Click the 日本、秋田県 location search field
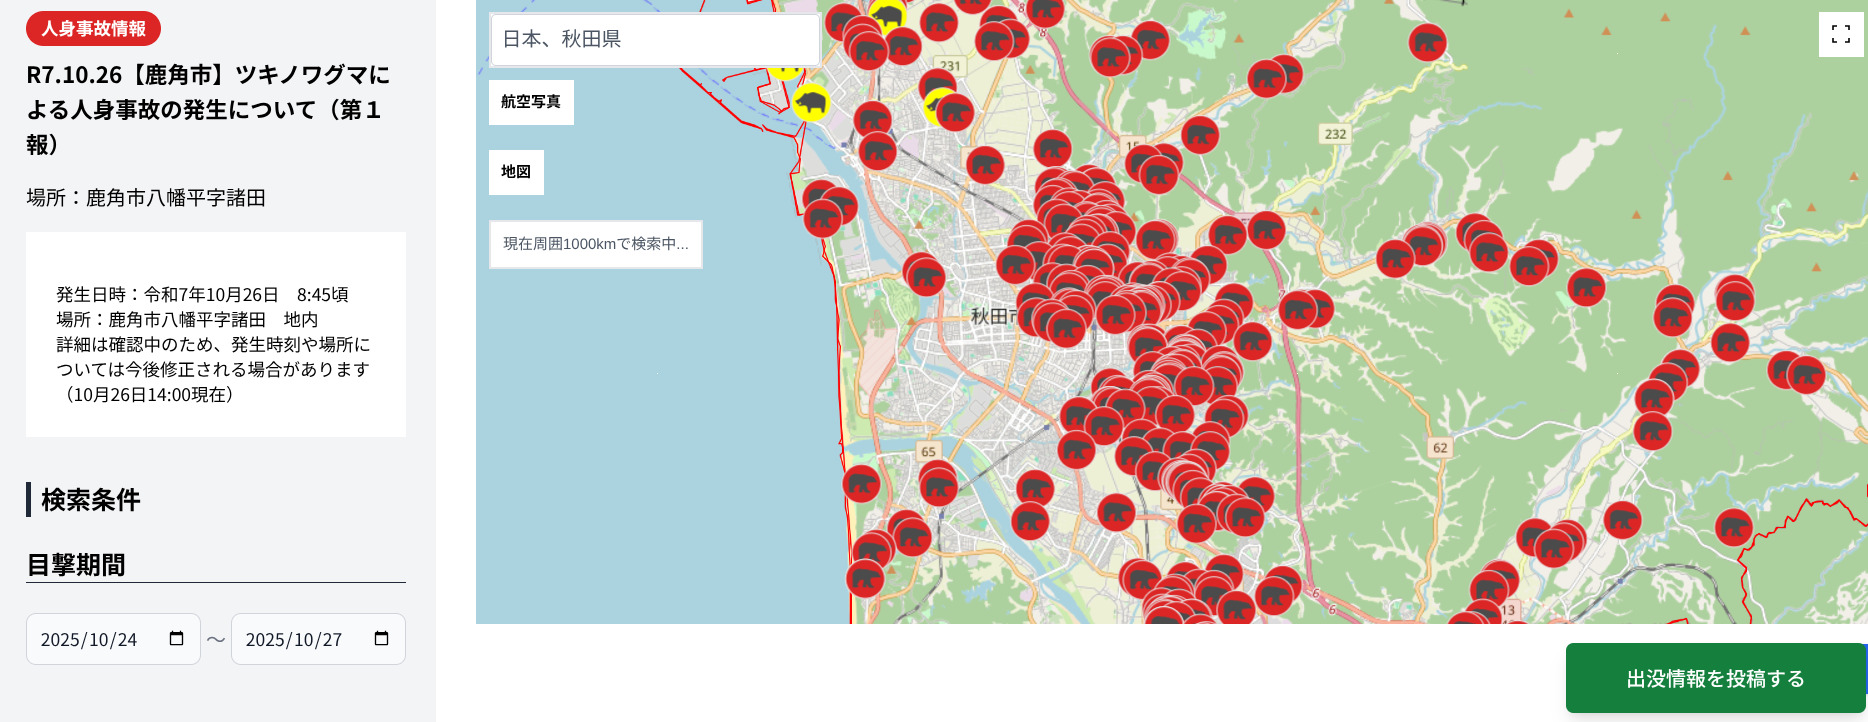 (655, 39)
